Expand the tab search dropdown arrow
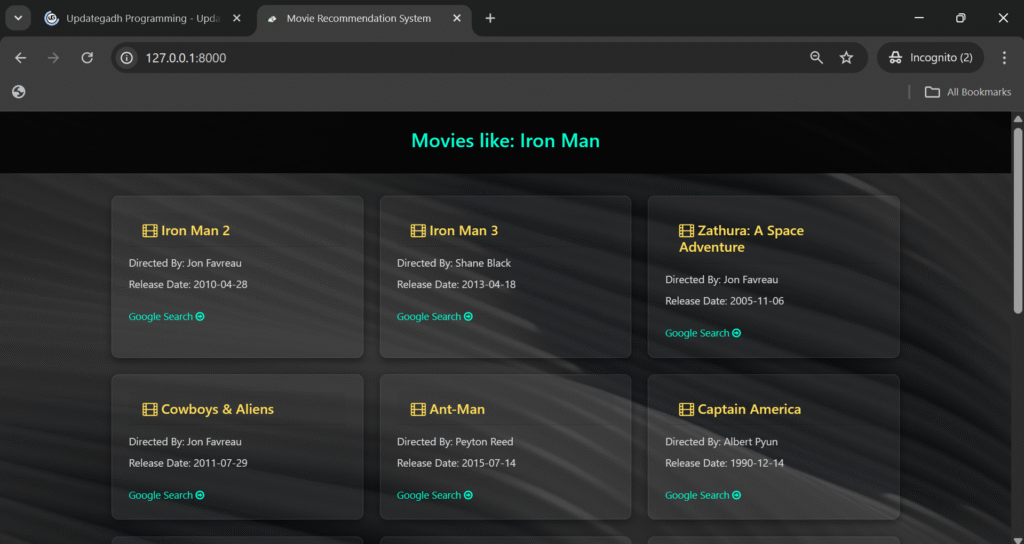 (x=18, y=18)
